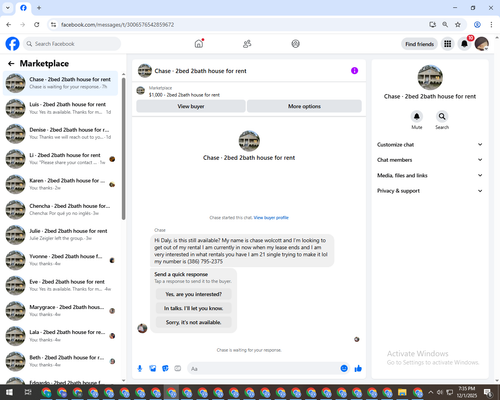Click Find friends button
Viewport: 500px width, 400px height.
[x=419, y=44]
